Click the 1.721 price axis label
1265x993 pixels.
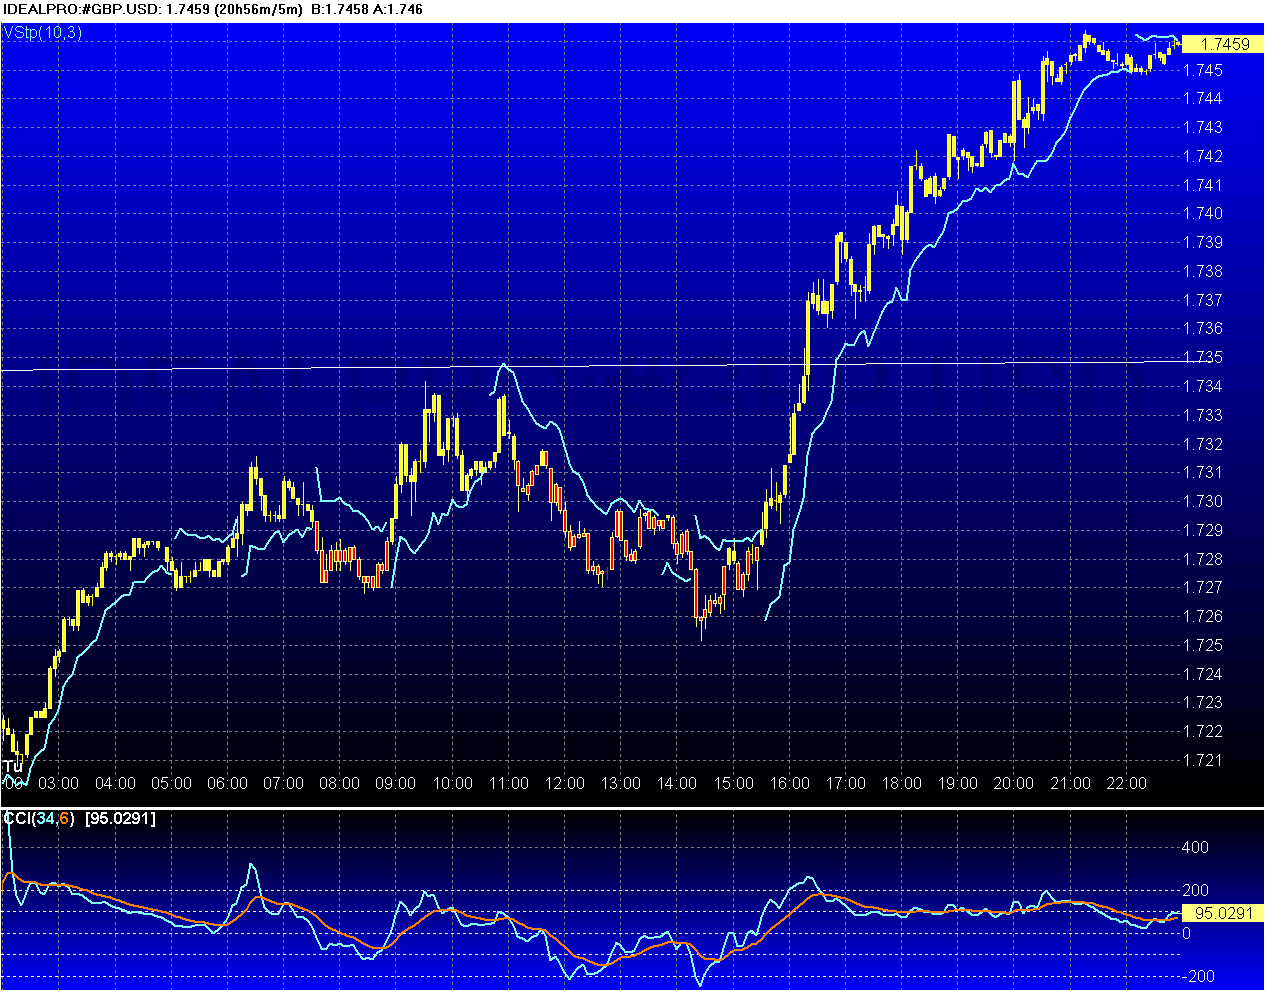click(x=1202, y=760)
